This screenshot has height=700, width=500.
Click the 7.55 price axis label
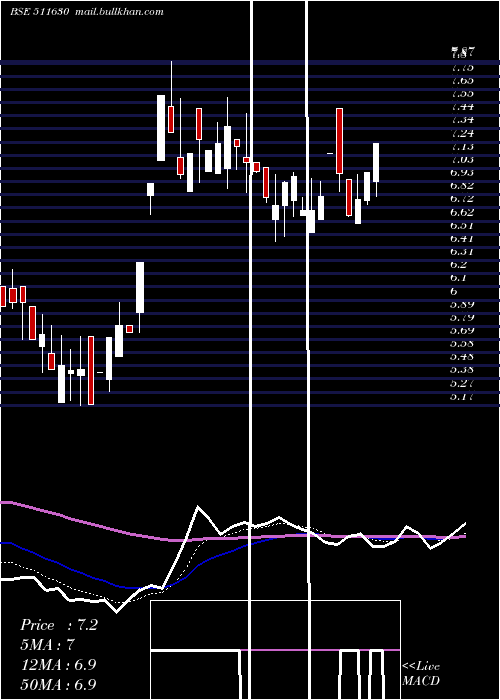(x=462, y=94)
